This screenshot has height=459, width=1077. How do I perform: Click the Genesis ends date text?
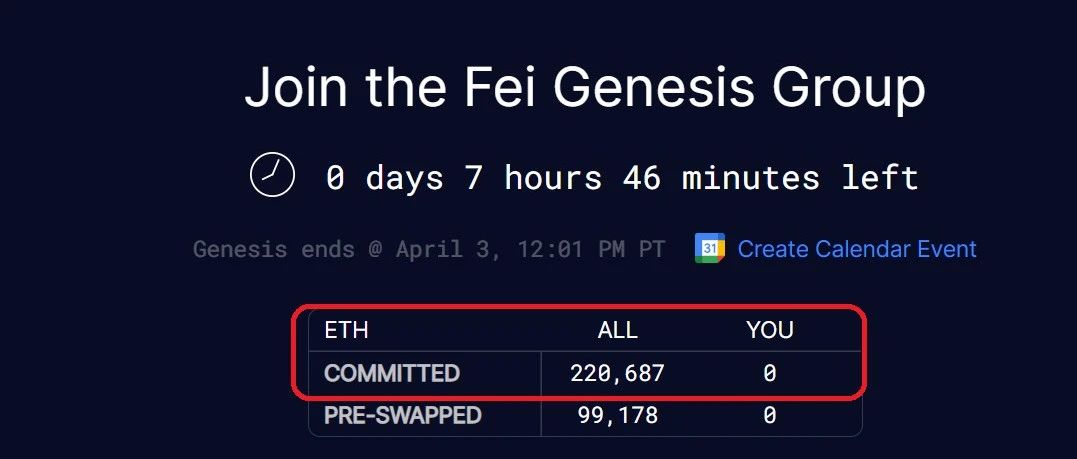click(x=429, y=249)
